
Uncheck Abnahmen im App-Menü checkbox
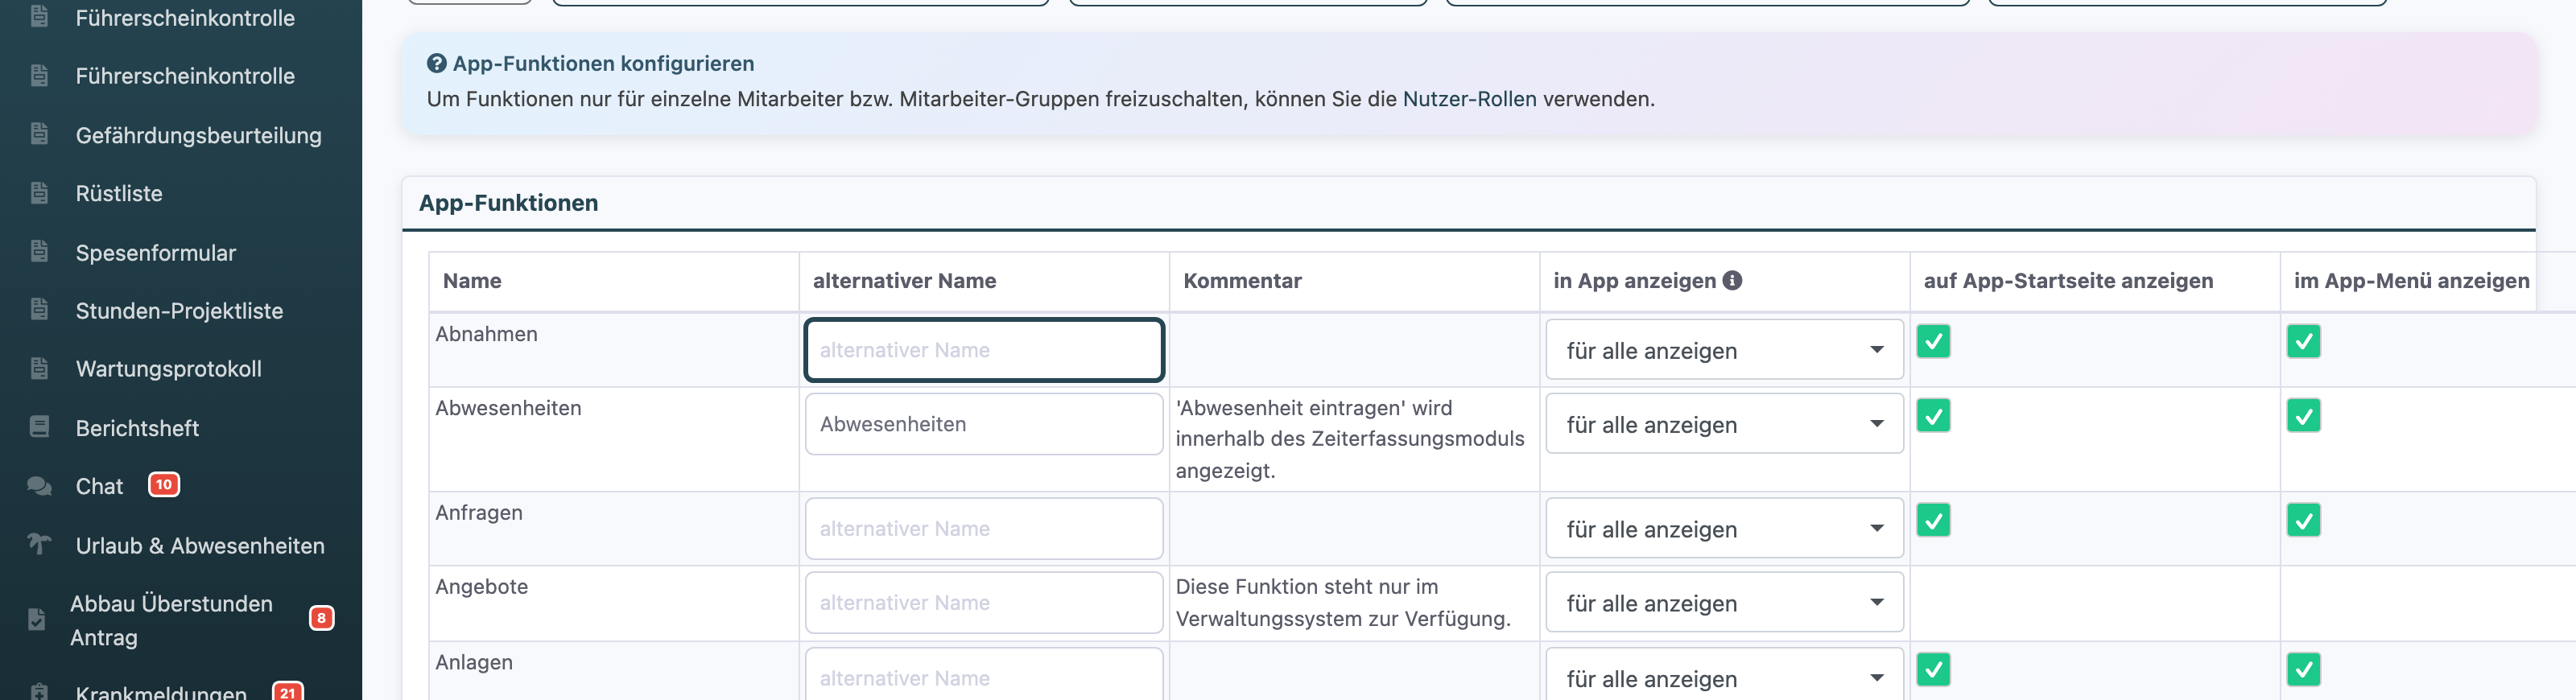click(2303, 341)
